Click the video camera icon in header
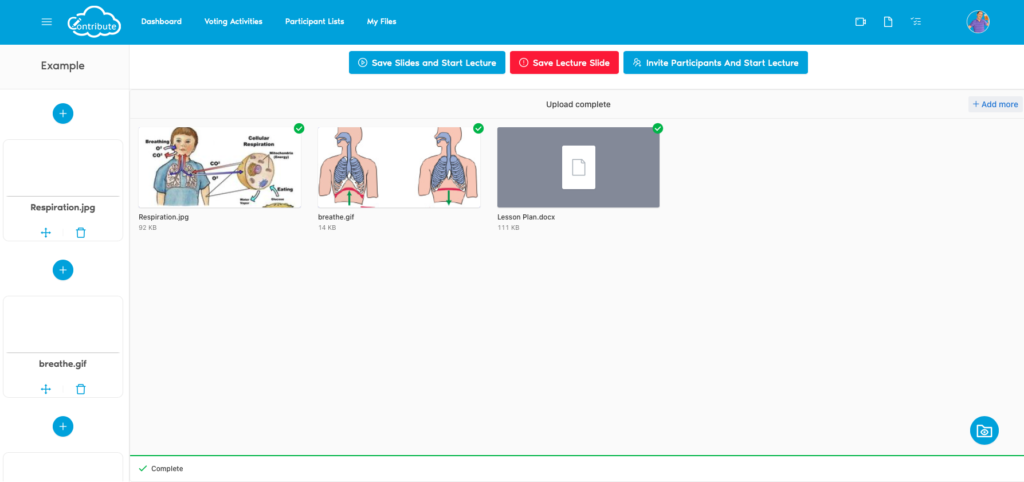 (x=860, y=22)
